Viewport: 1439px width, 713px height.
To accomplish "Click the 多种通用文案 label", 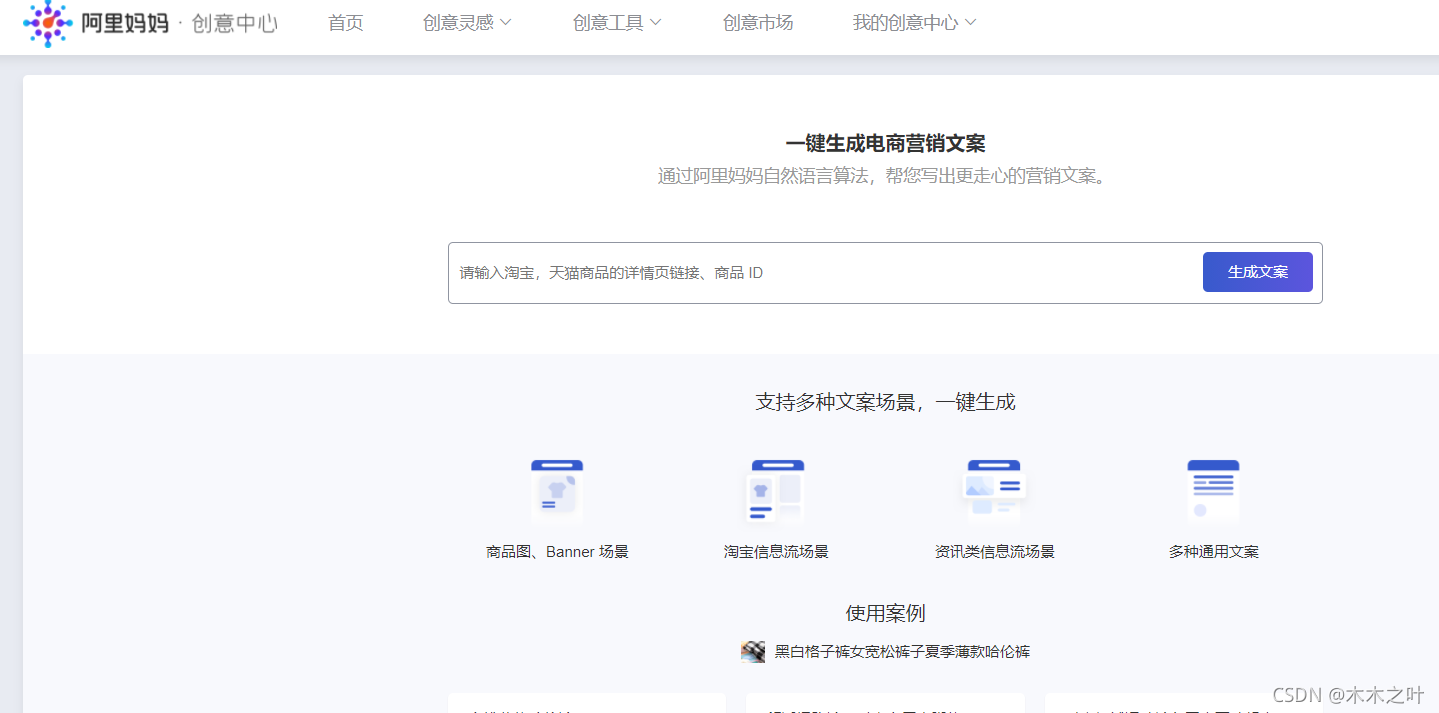I will pyautogui.click(x=1213, y=552).
